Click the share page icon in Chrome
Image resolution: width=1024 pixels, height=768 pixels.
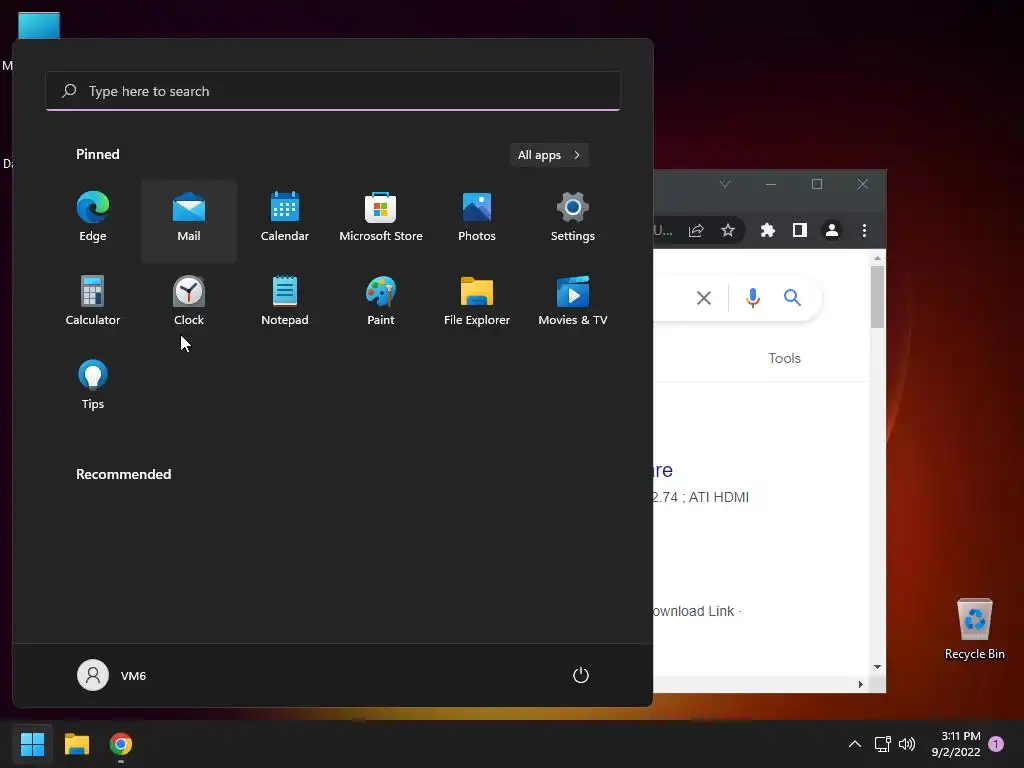coord(696,230)
